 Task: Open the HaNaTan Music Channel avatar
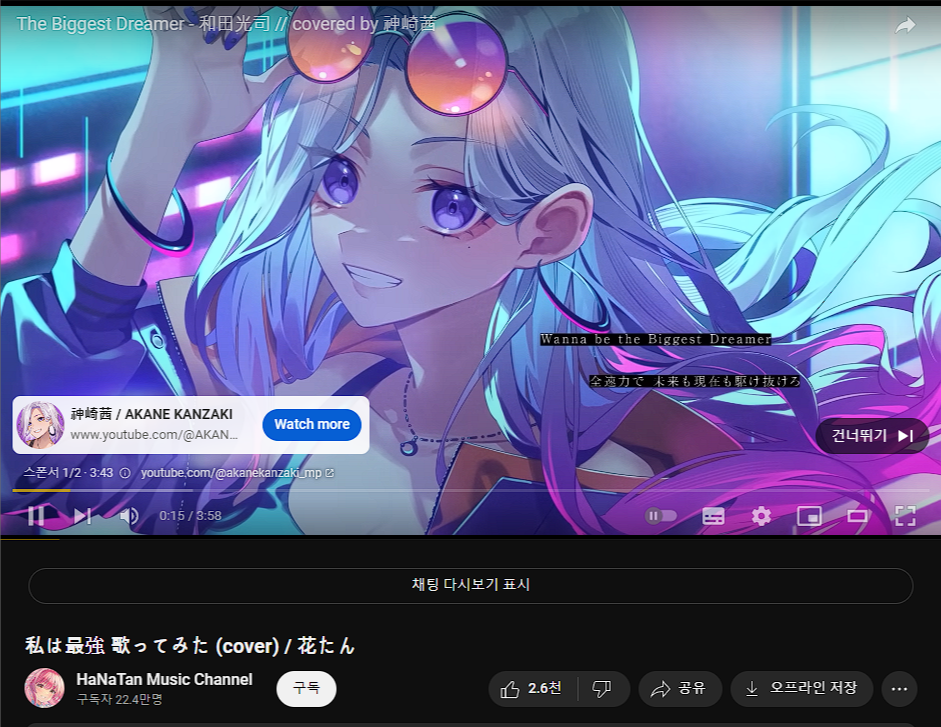pyautogui.click(x=44, y=688)
